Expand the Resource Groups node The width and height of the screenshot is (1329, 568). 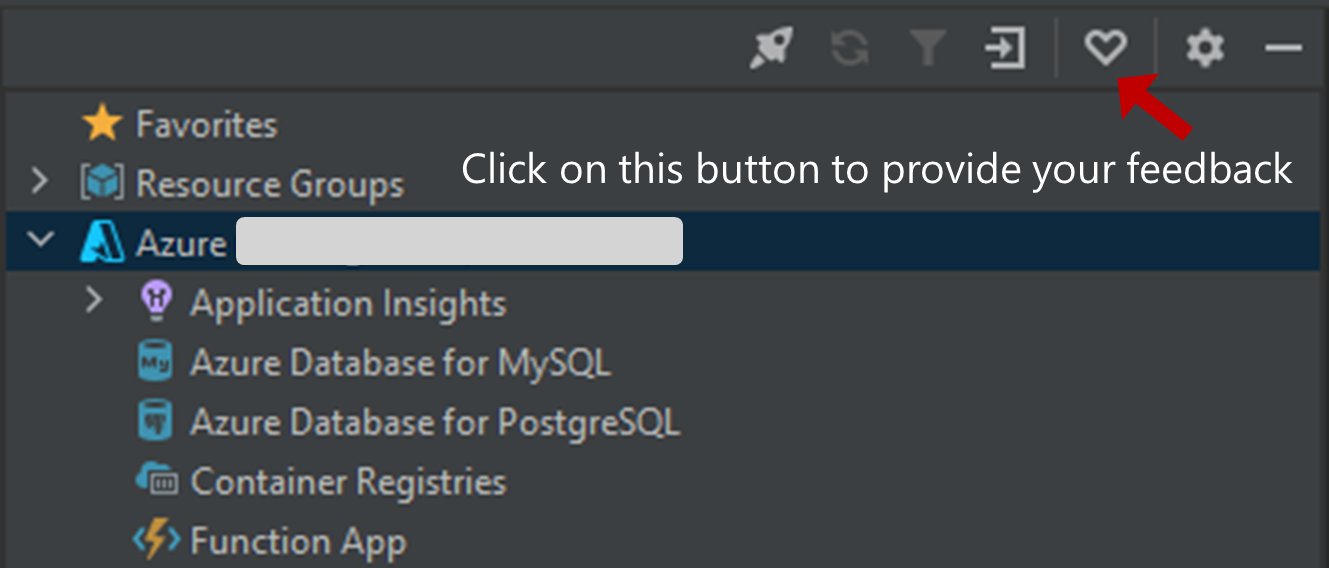[x=39, y=183]
